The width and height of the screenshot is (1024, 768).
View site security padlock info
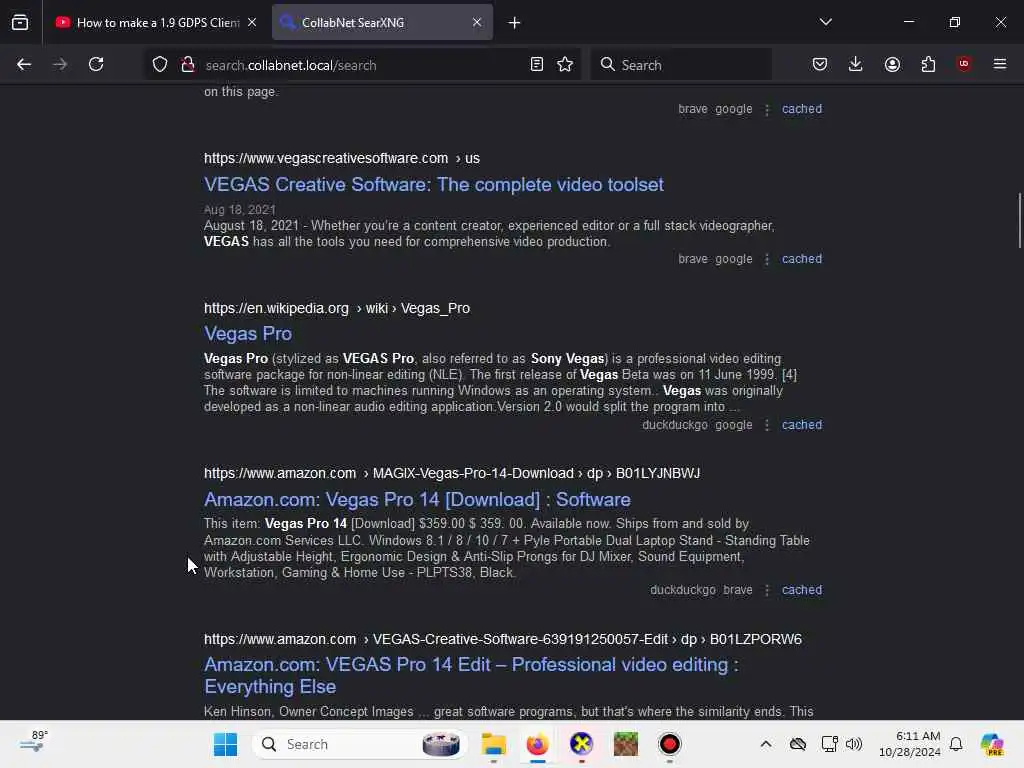coord(188,65)
